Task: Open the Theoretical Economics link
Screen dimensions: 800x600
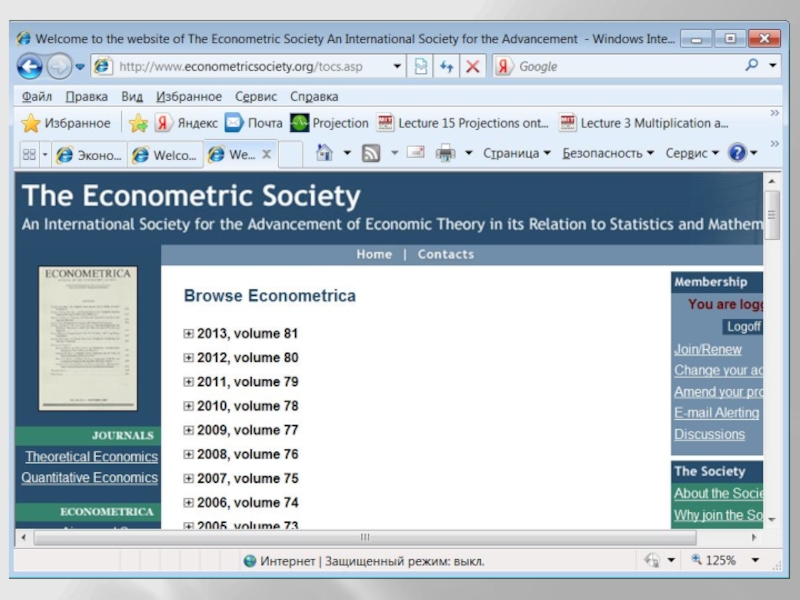Action: coord(91,456)
